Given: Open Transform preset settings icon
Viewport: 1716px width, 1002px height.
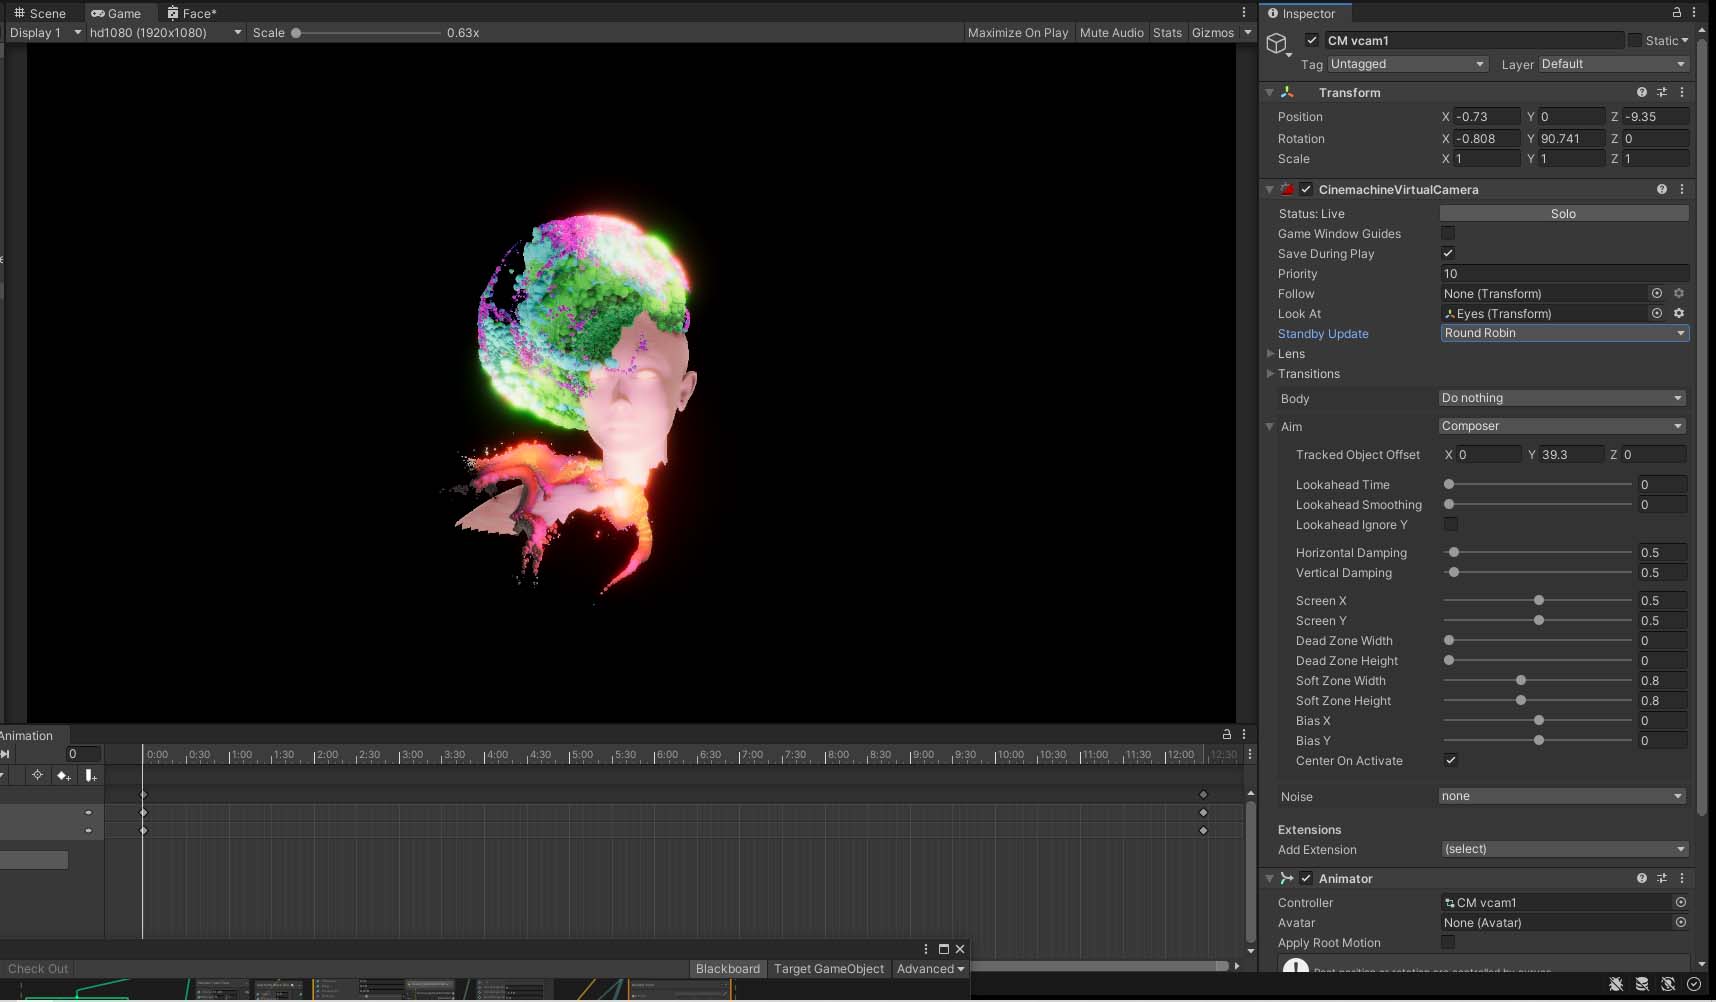Looking at the screenshot, I should click(x=1662, y=92).
